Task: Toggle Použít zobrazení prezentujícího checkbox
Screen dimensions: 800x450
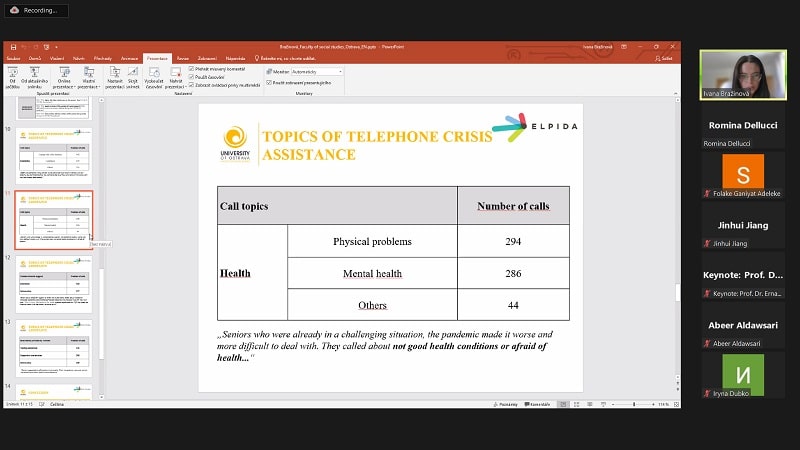Action: [268, 82]
